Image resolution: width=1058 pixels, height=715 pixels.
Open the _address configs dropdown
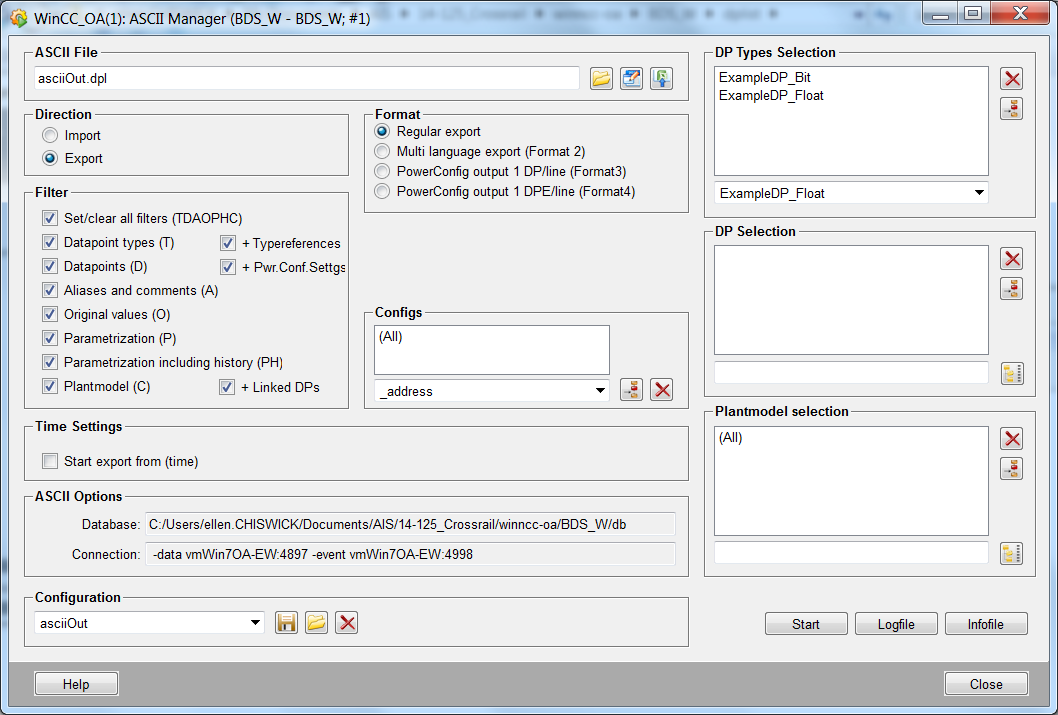(598, 391)
